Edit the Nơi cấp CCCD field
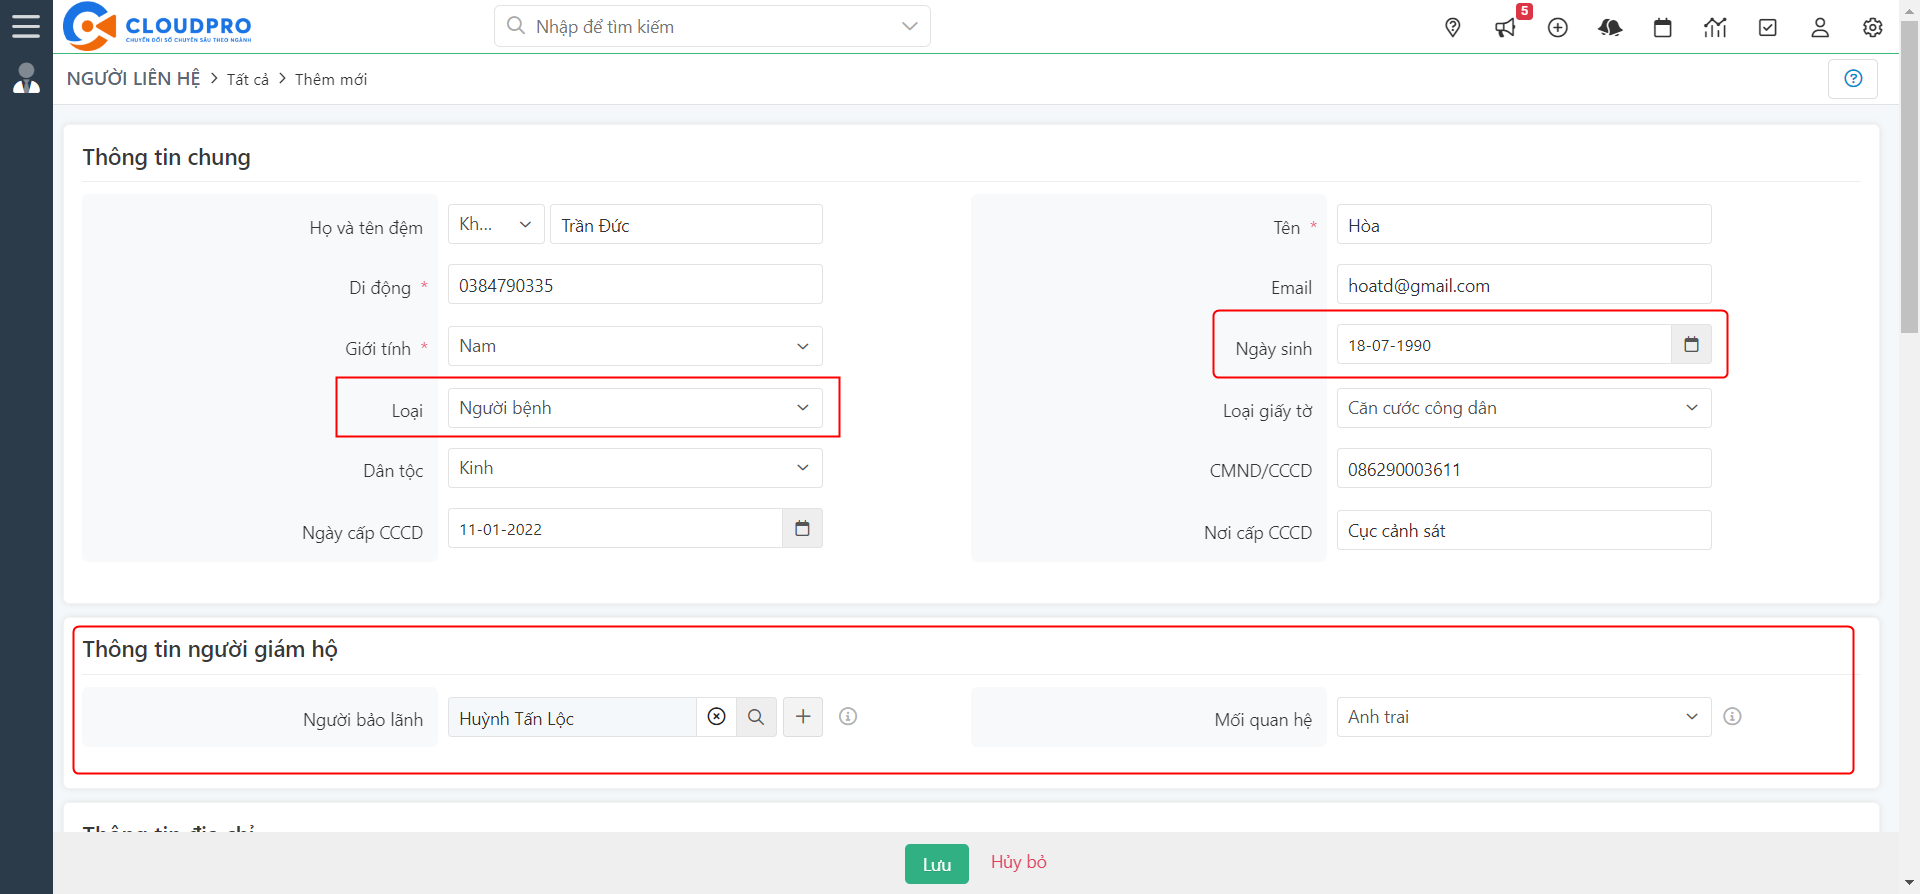 click(1523, 530)
